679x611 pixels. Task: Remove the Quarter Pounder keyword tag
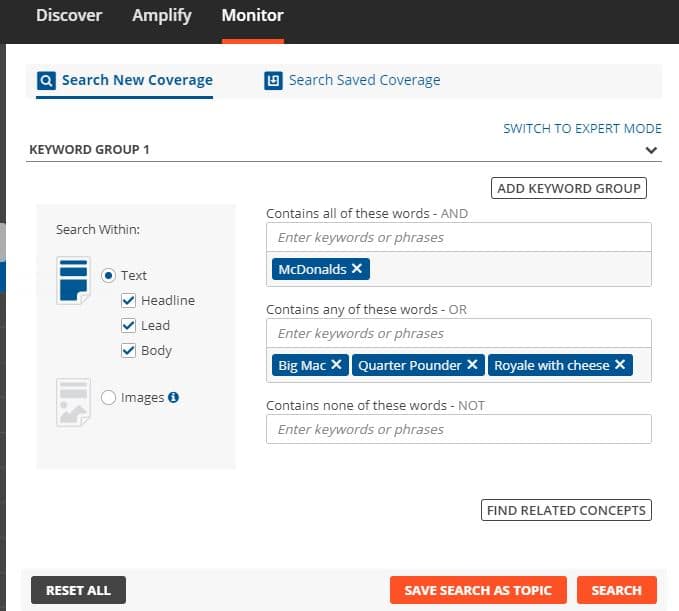tap(472, 365)
